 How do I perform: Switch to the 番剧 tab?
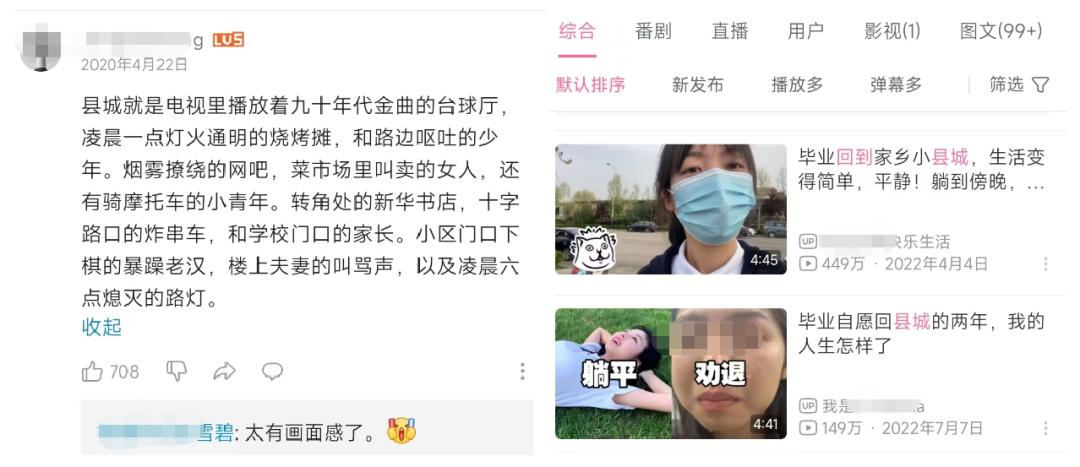653,31
